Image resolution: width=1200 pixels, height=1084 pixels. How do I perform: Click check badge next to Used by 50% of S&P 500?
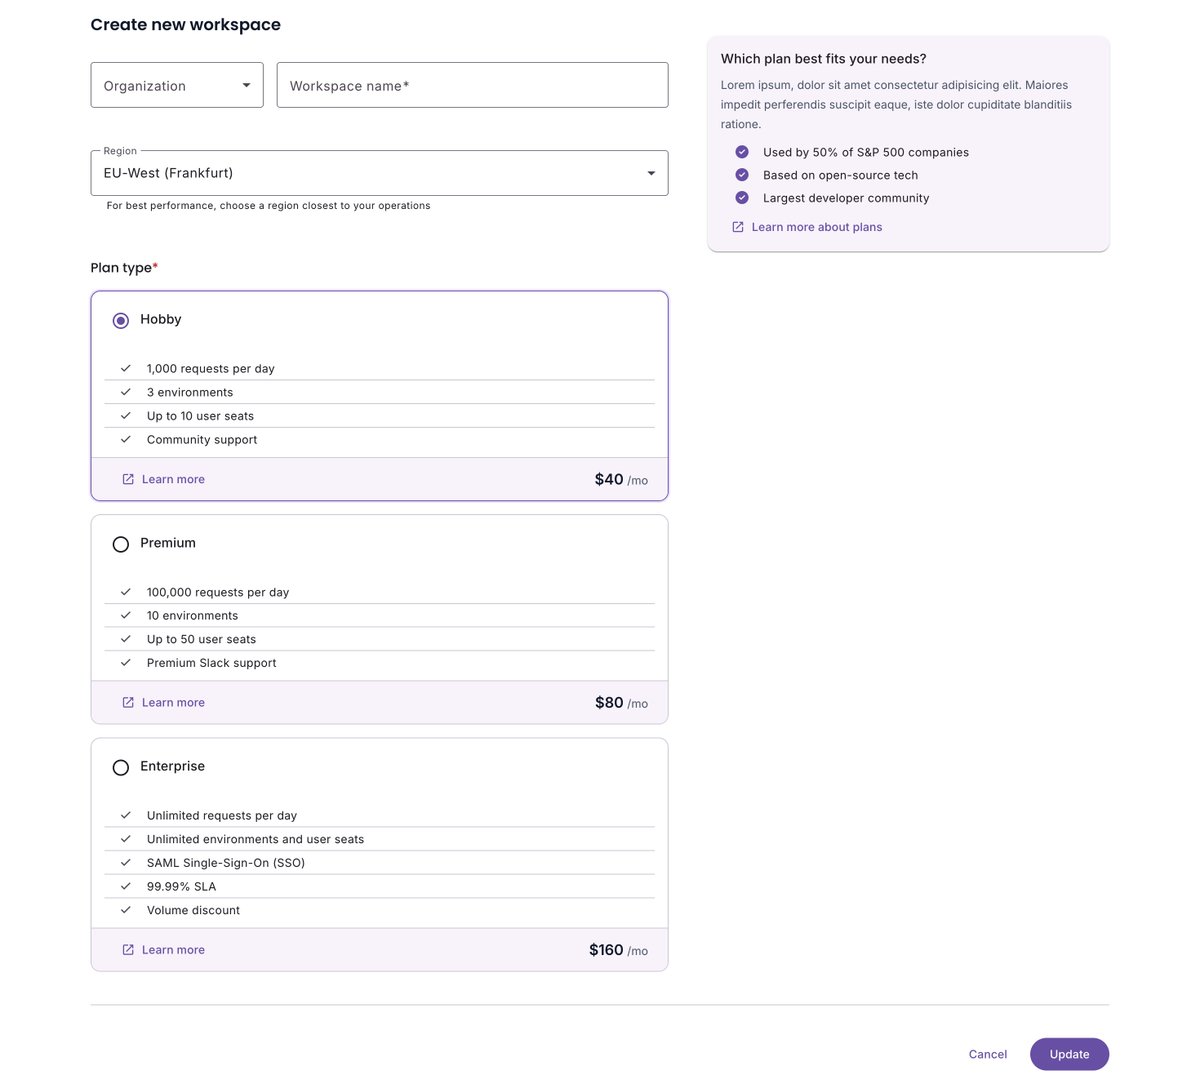(742, 152)
